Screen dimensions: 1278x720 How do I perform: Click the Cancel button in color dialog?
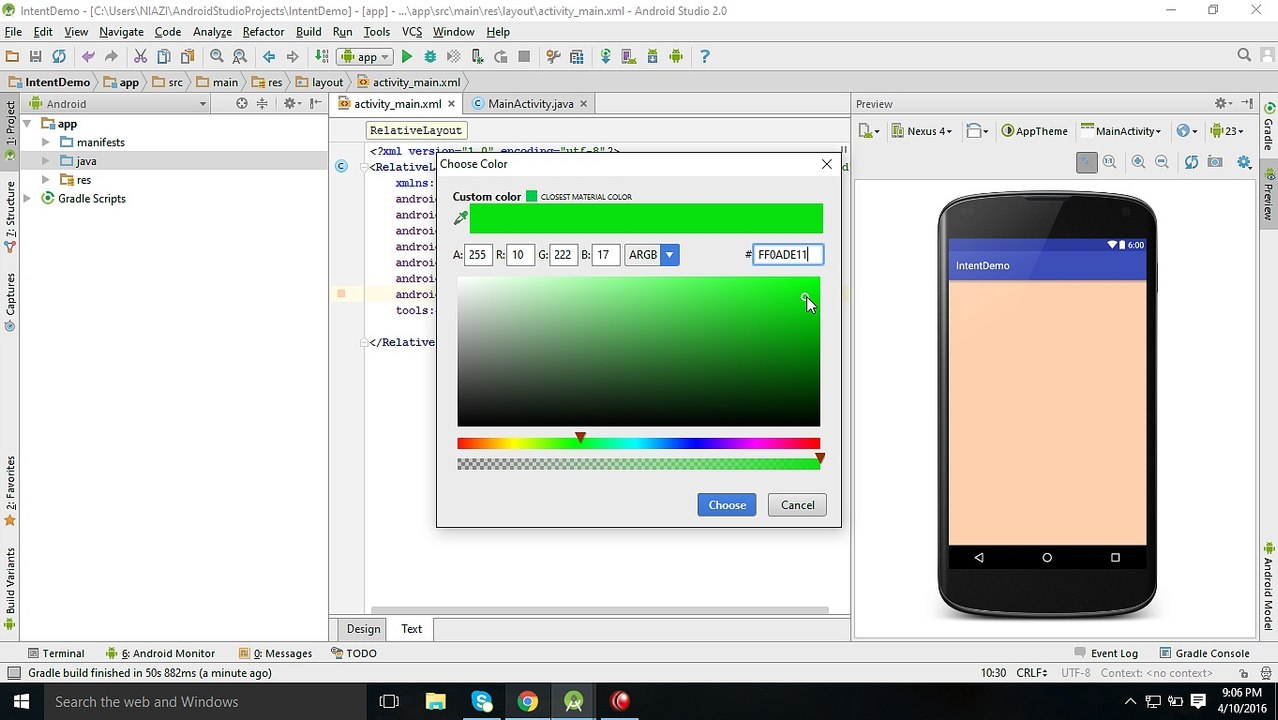click(797, 505)
